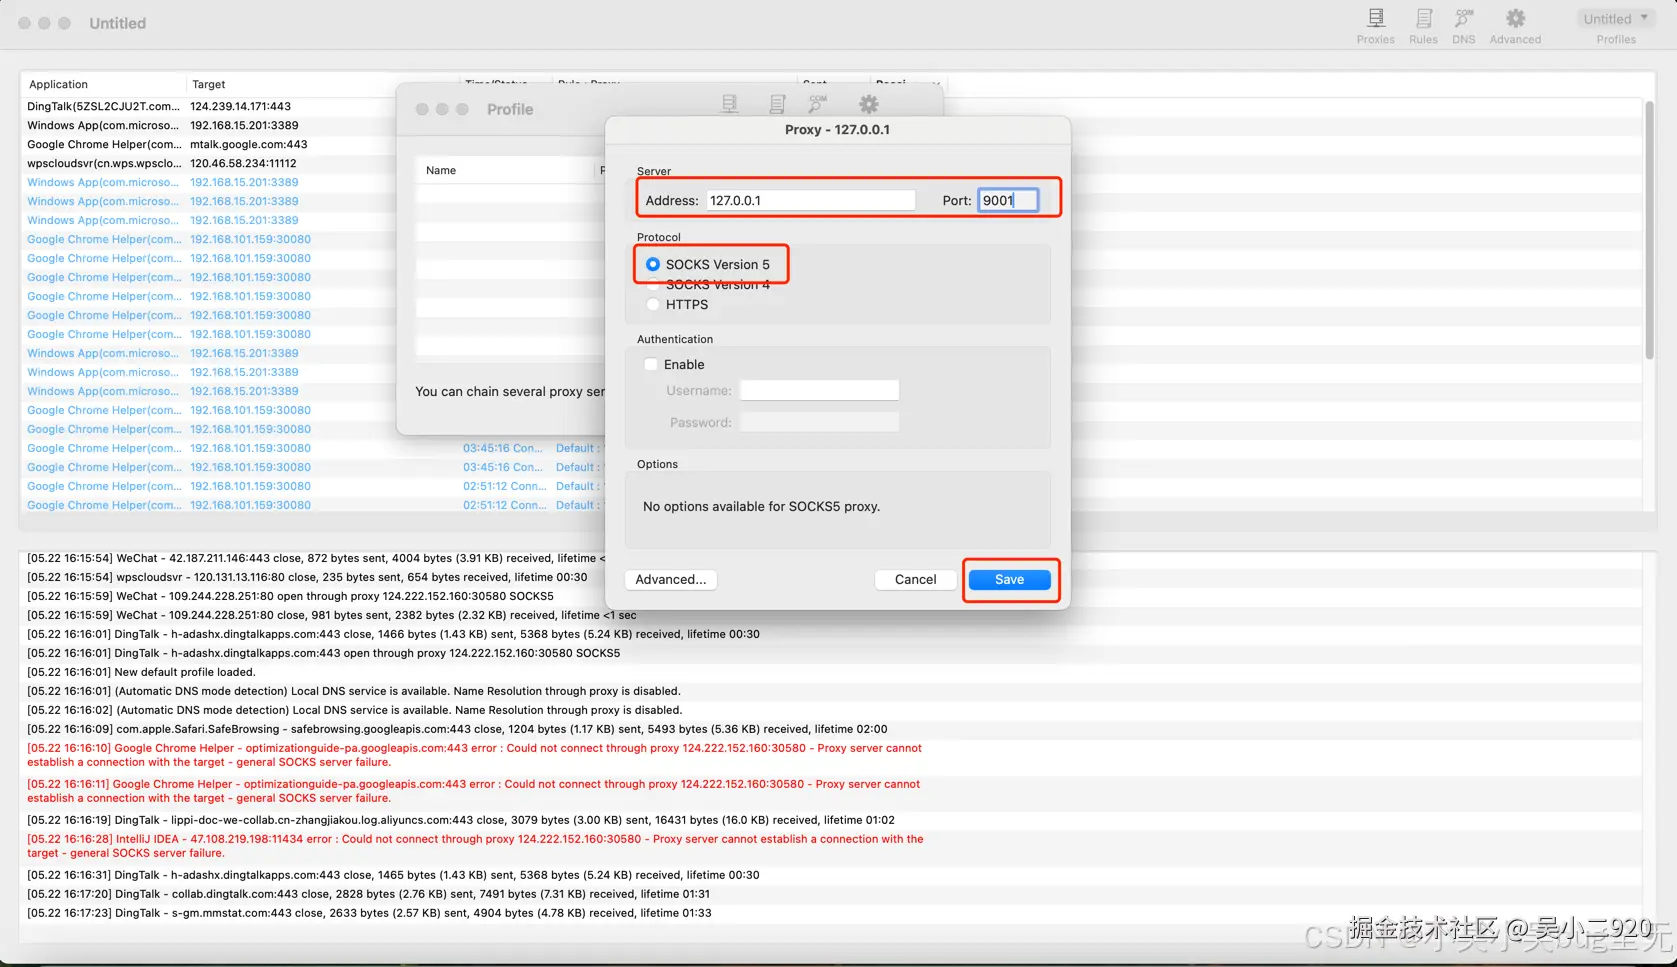Viewport: 1677px width, 967px height.
Task: Click target mtalk.google.com:443
Action: [249, 144]
